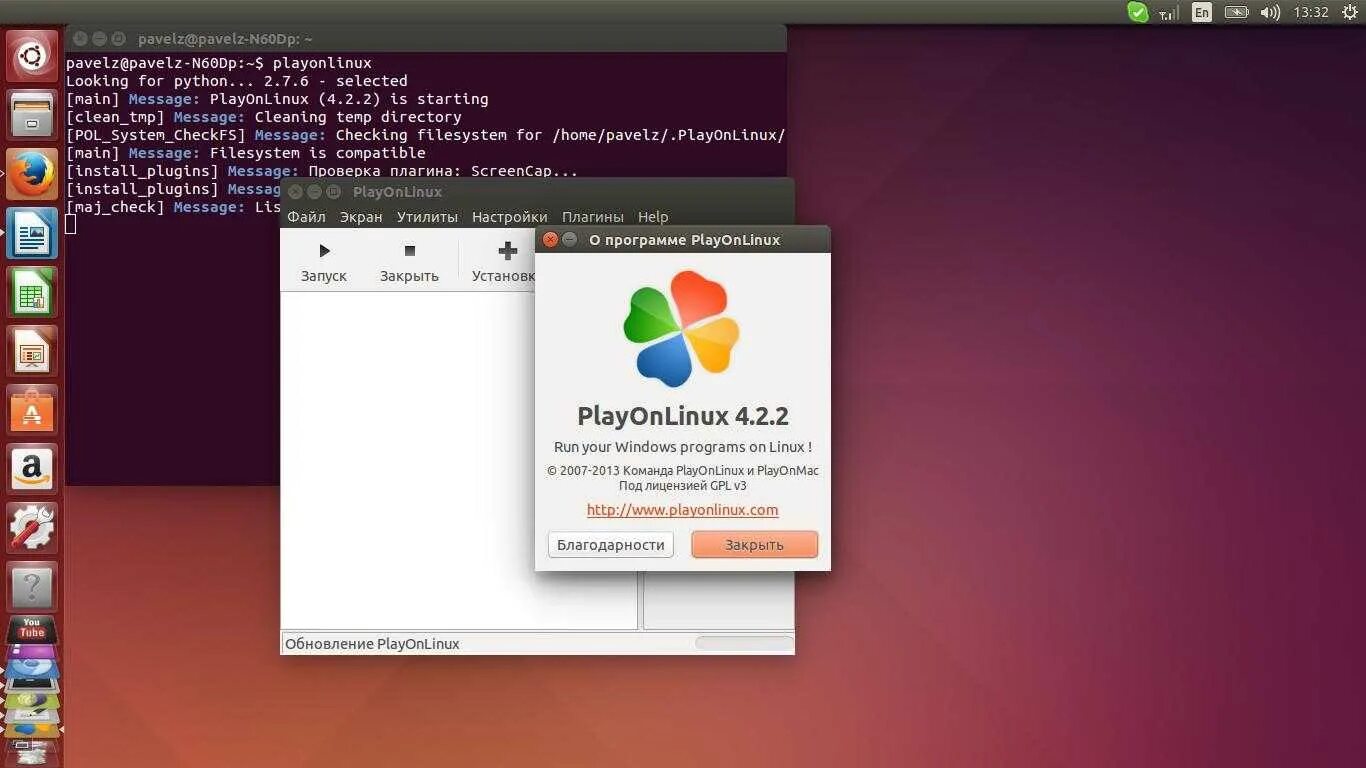1366x768 pixels.
Task: Open the Файл menu in PlayOnLinux
Action: click(306, 217)
